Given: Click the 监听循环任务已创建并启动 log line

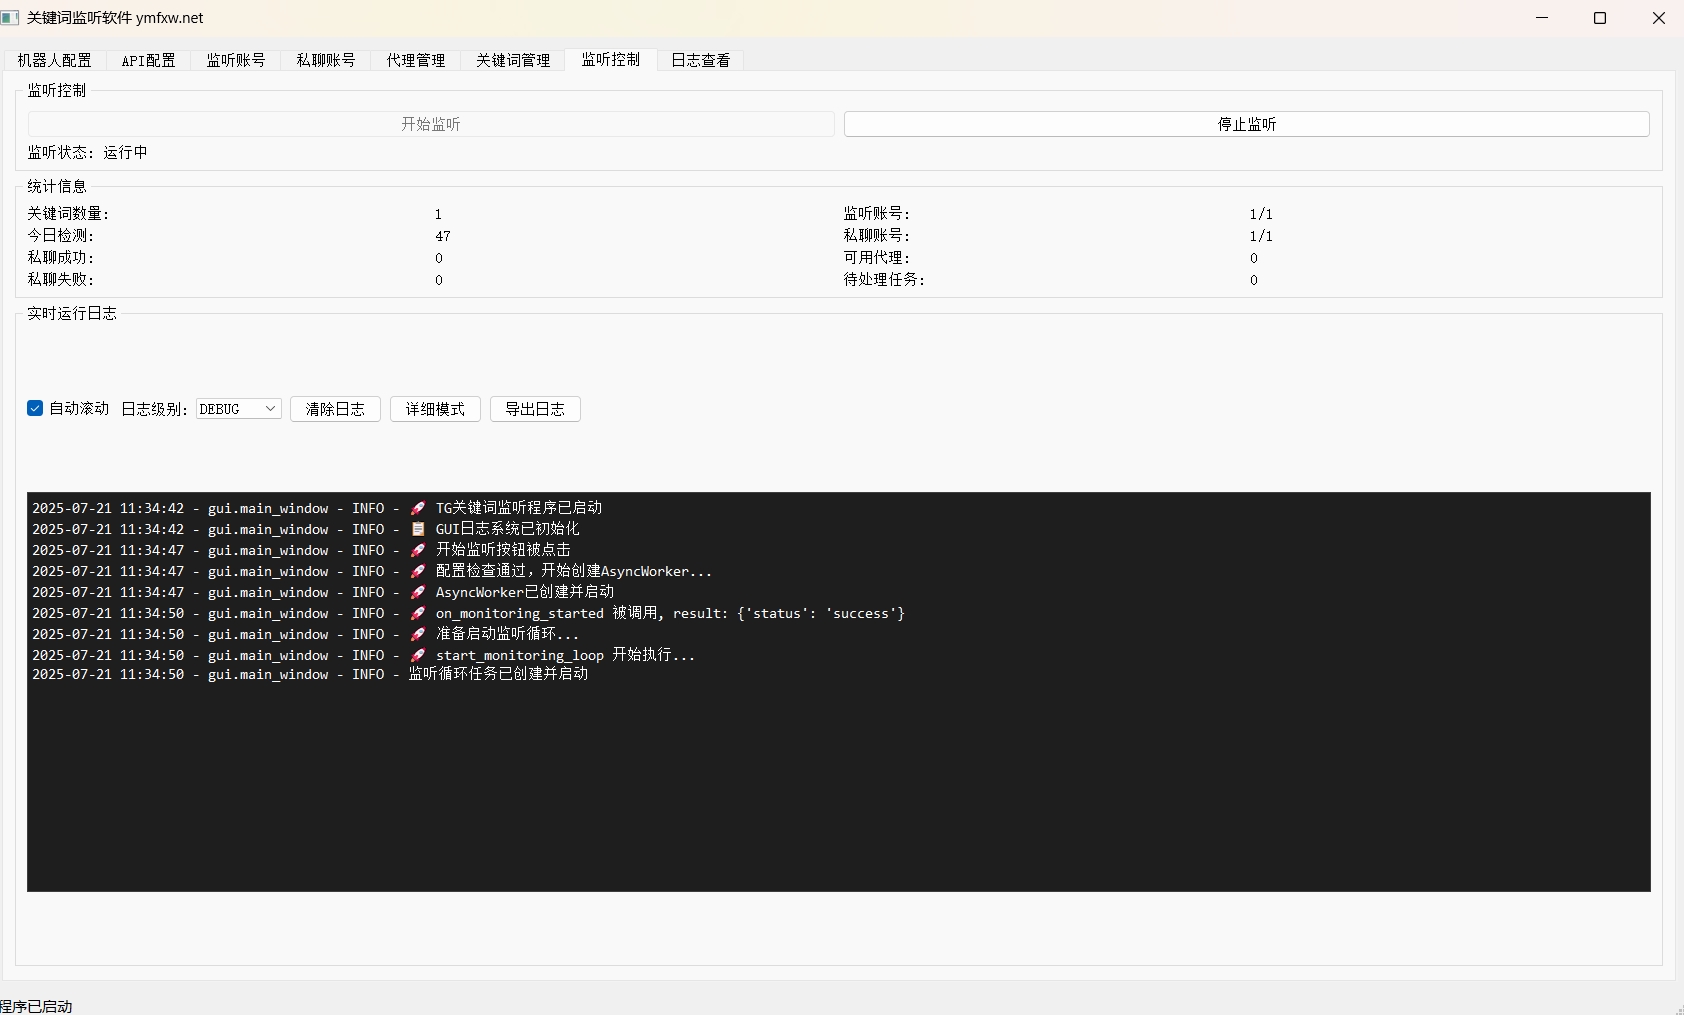Looking at the screenshot, I should pos(498,675).
